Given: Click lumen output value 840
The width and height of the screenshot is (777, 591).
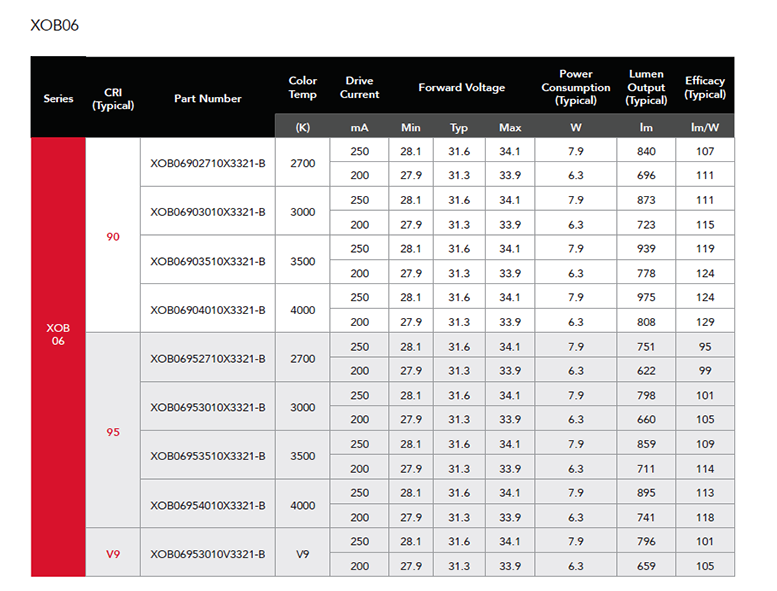Looking at the screenshot, I should tap(646, 151).
